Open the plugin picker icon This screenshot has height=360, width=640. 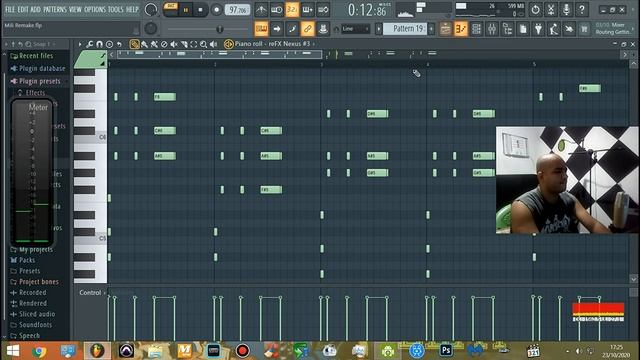(538, 29)
